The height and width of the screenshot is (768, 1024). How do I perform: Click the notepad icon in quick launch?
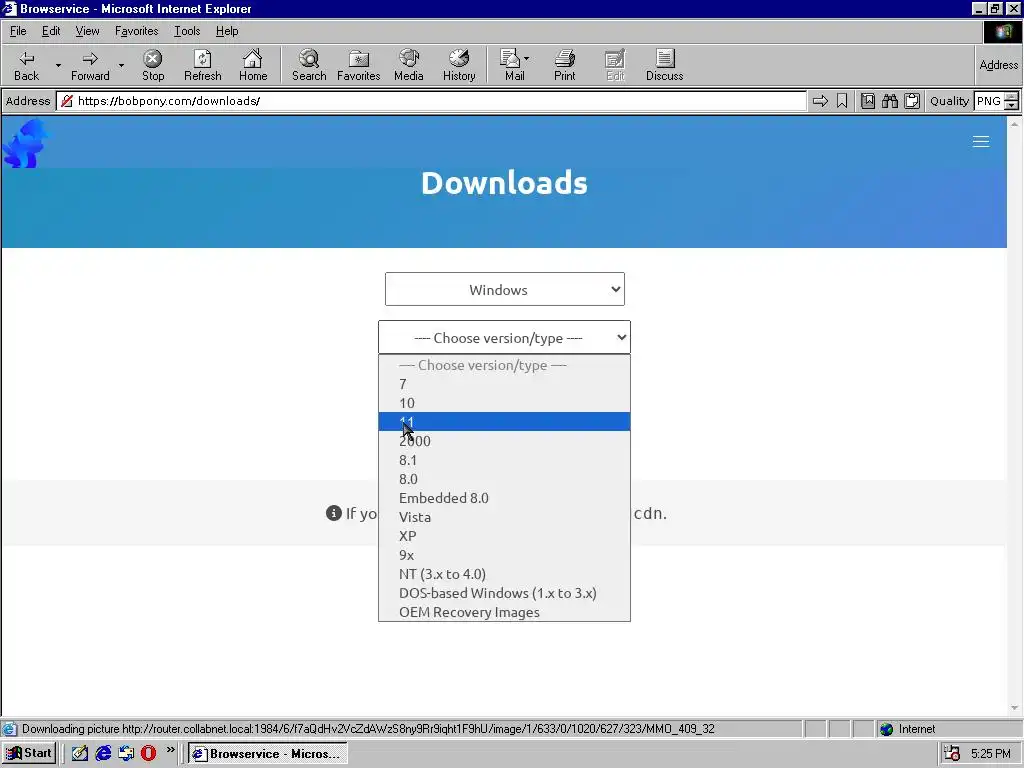coord(80,753)
